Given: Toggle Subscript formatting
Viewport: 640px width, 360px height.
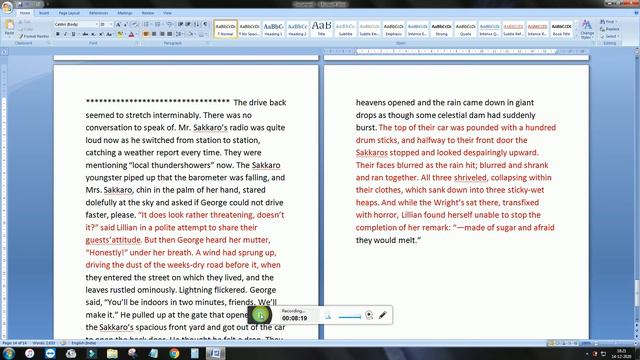Looking at the screenshot, I should tap(93, 34).
